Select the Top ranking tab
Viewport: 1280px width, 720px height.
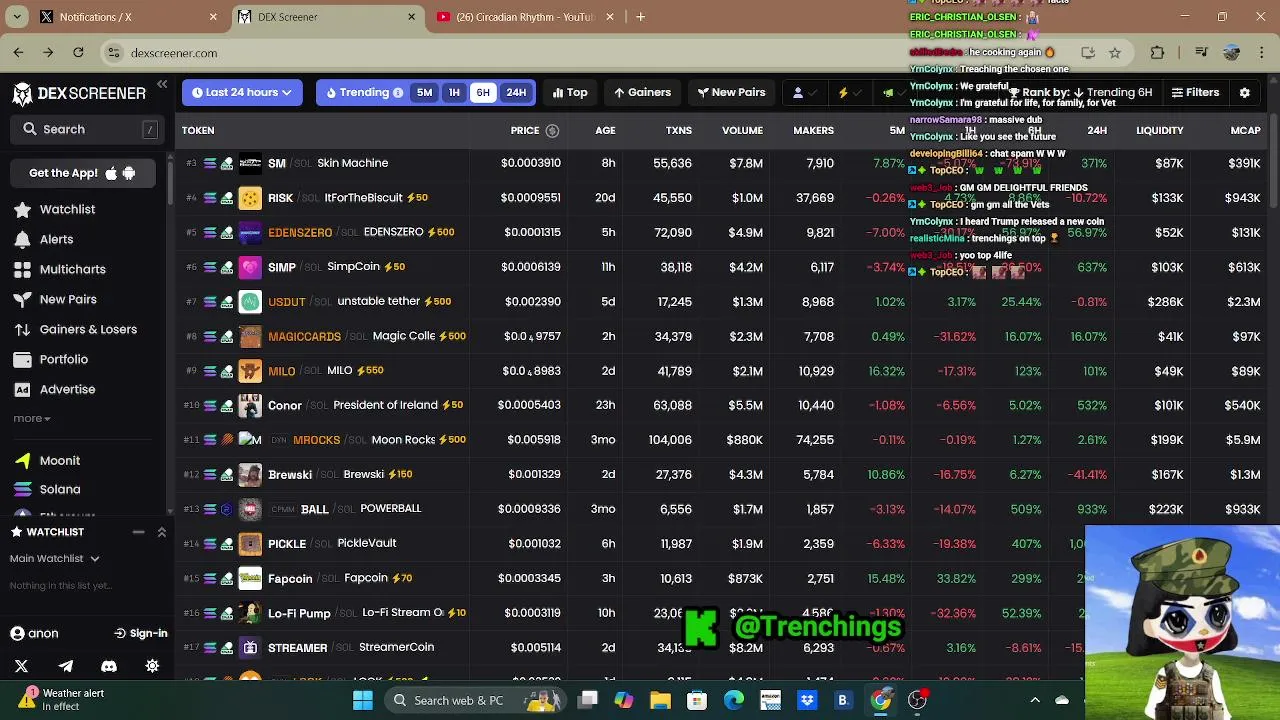pyautogui.click(x=570, y=92)
